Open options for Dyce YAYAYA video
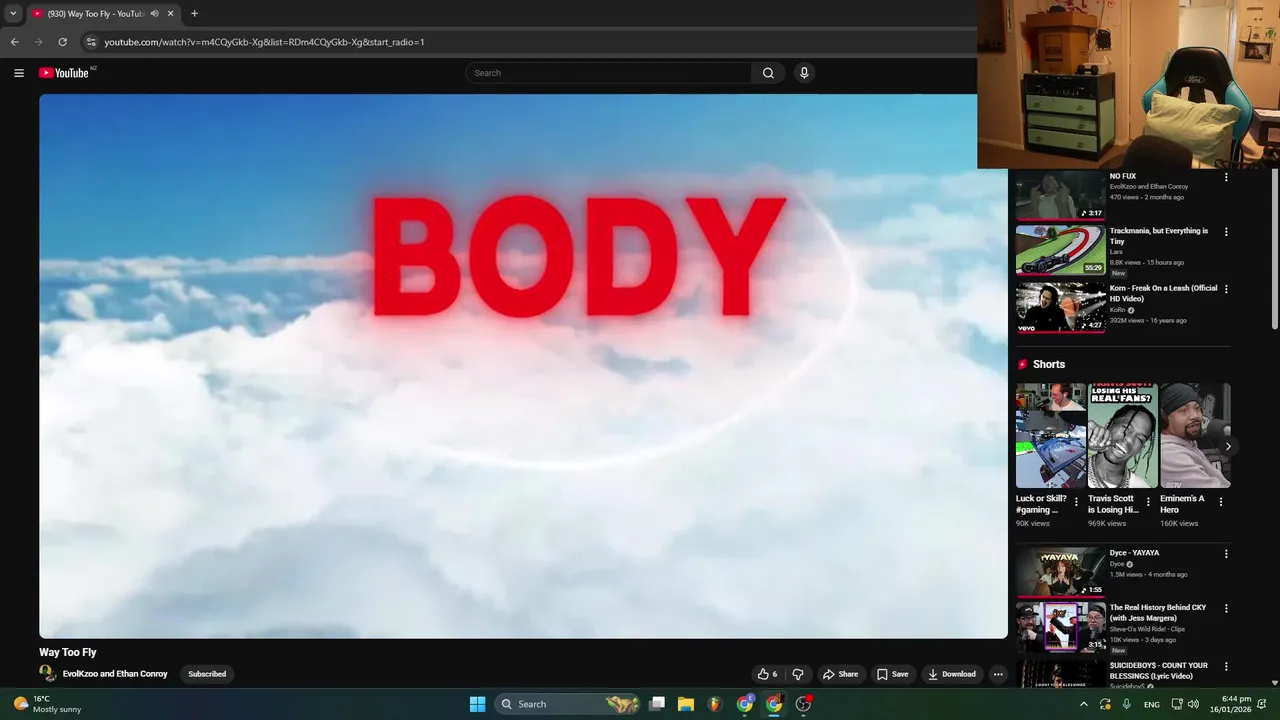The height and width of the screenshot is (720, 1280). 1226,554
